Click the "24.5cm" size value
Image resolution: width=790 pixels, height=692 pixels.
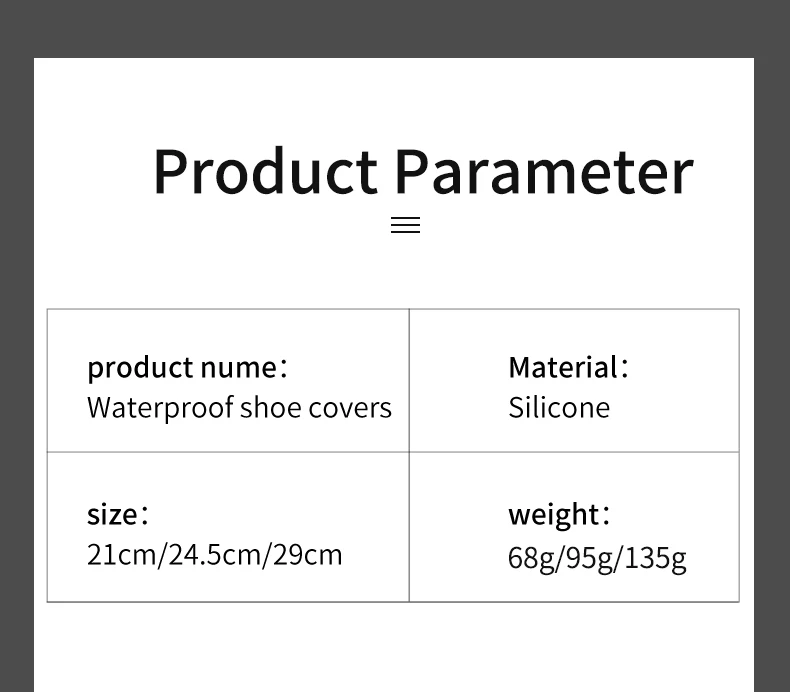click(214, 554)
